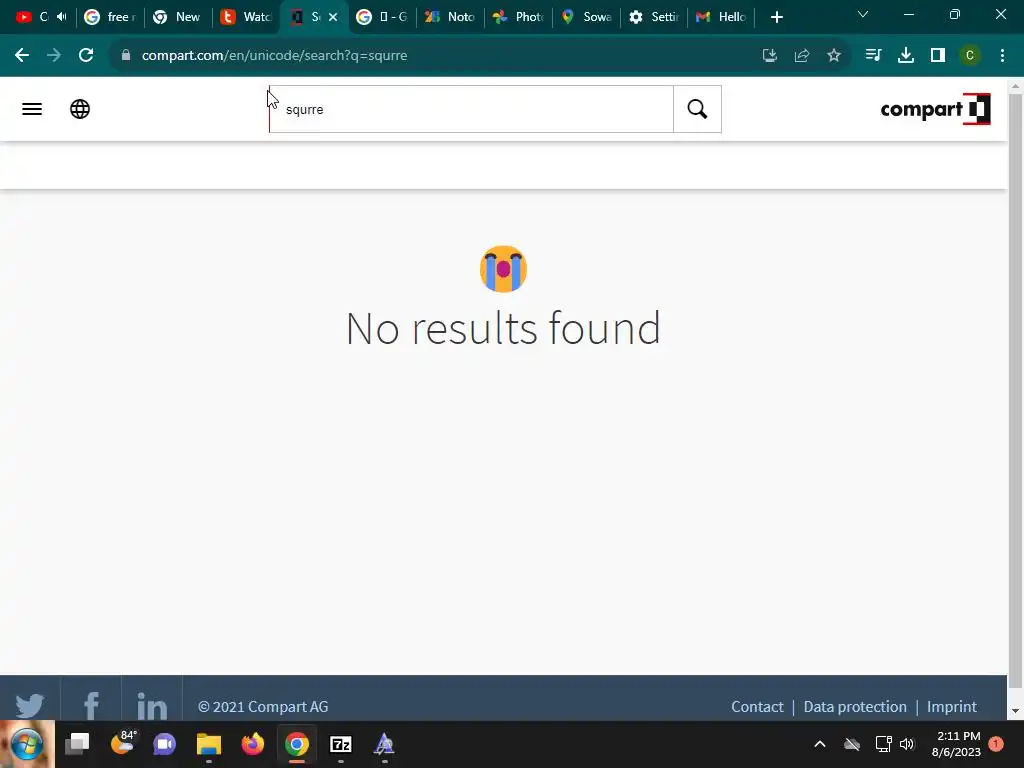Image resolution: width=1024 pixels, height=768 pixels.
Task: Toggle Chrome side panel
Action: [x=938, y=56]
